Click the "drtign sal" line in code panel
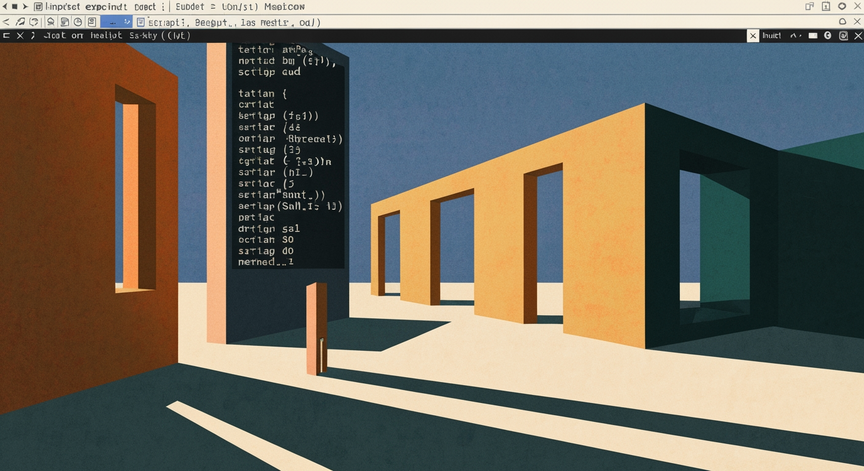 269,229
